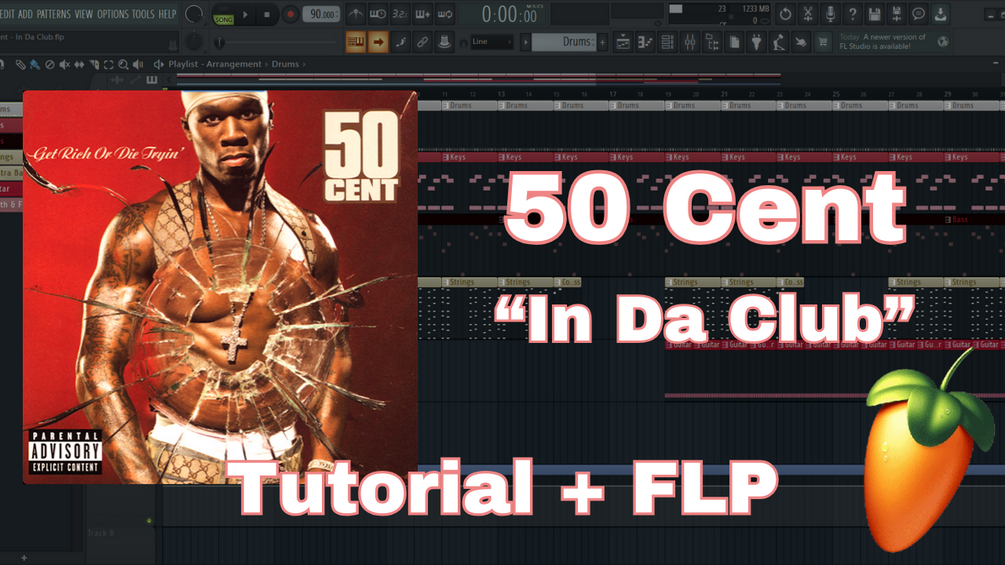Click the download tray icon

940,13
